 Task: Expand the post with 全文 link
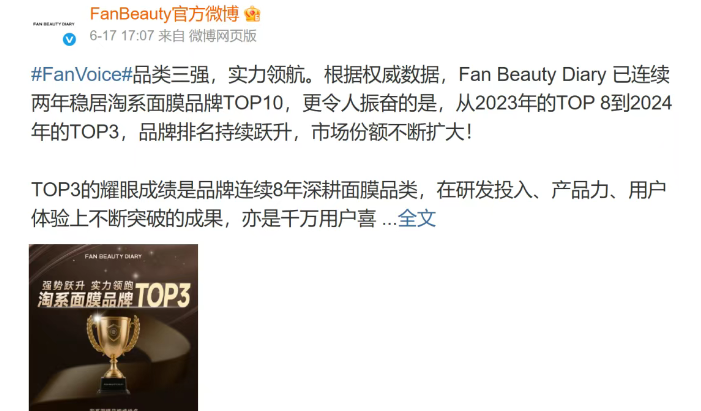(x=417, y=218)
